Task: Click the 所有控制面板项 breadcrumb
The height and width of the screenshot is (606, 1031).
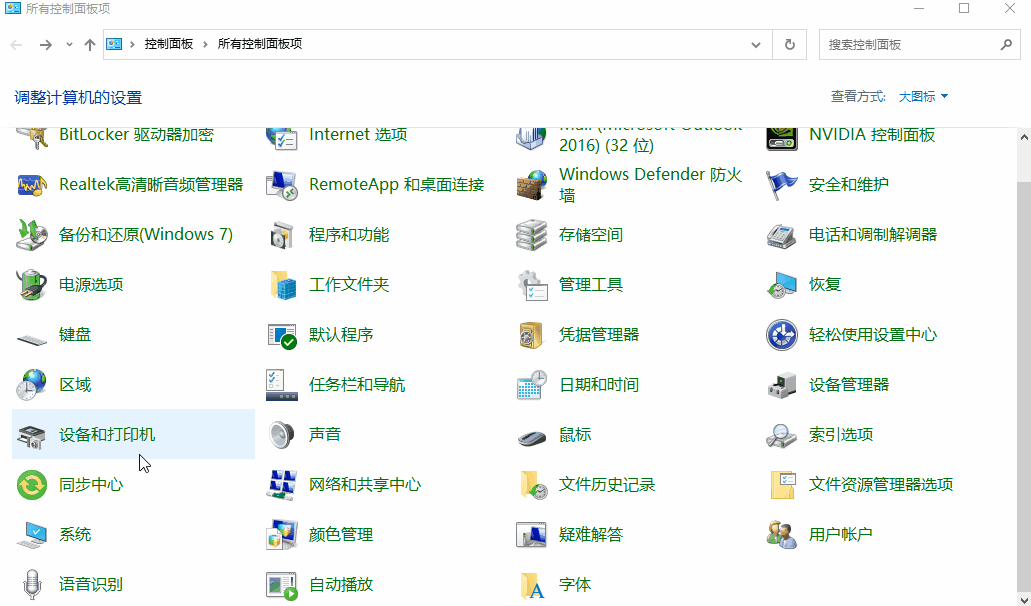Action: [x=260, y=44]
